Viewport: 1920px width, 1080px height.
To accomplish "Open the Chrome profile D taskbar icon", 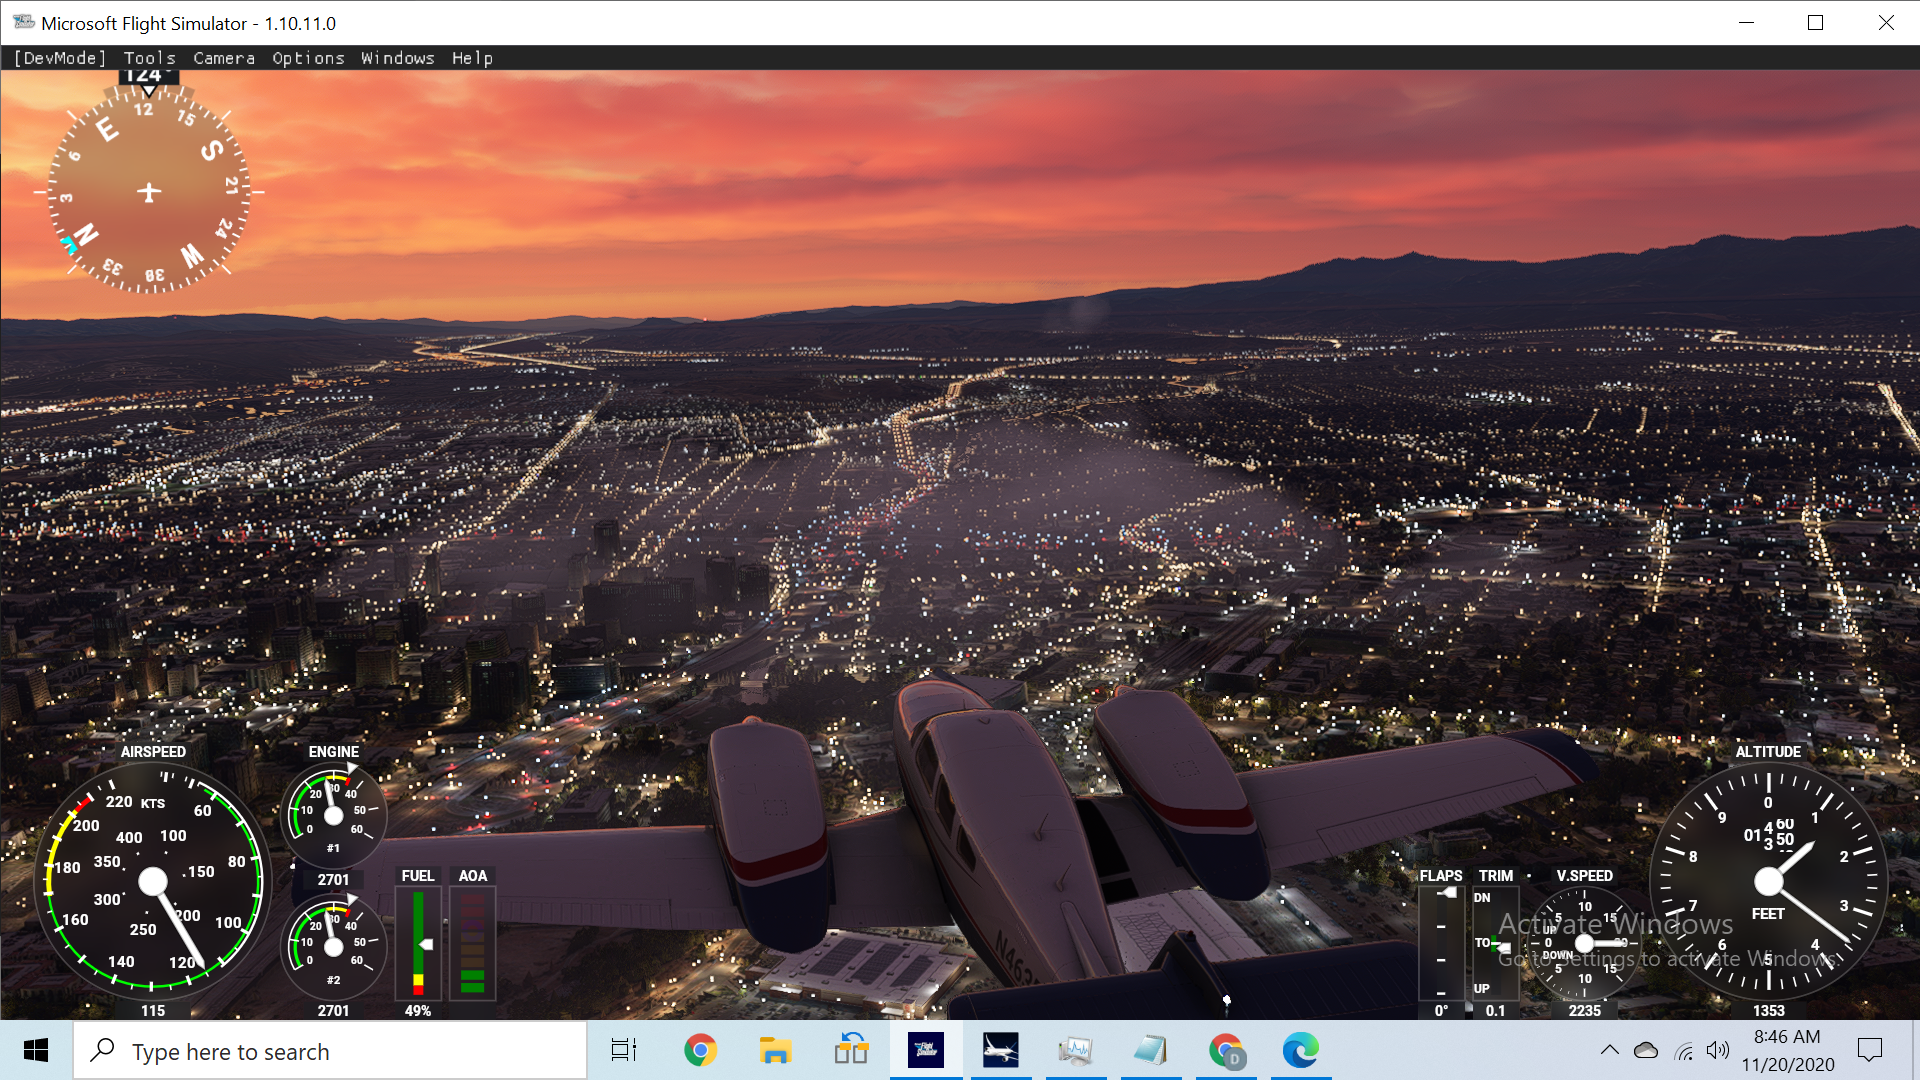I will (1226, 1050).
